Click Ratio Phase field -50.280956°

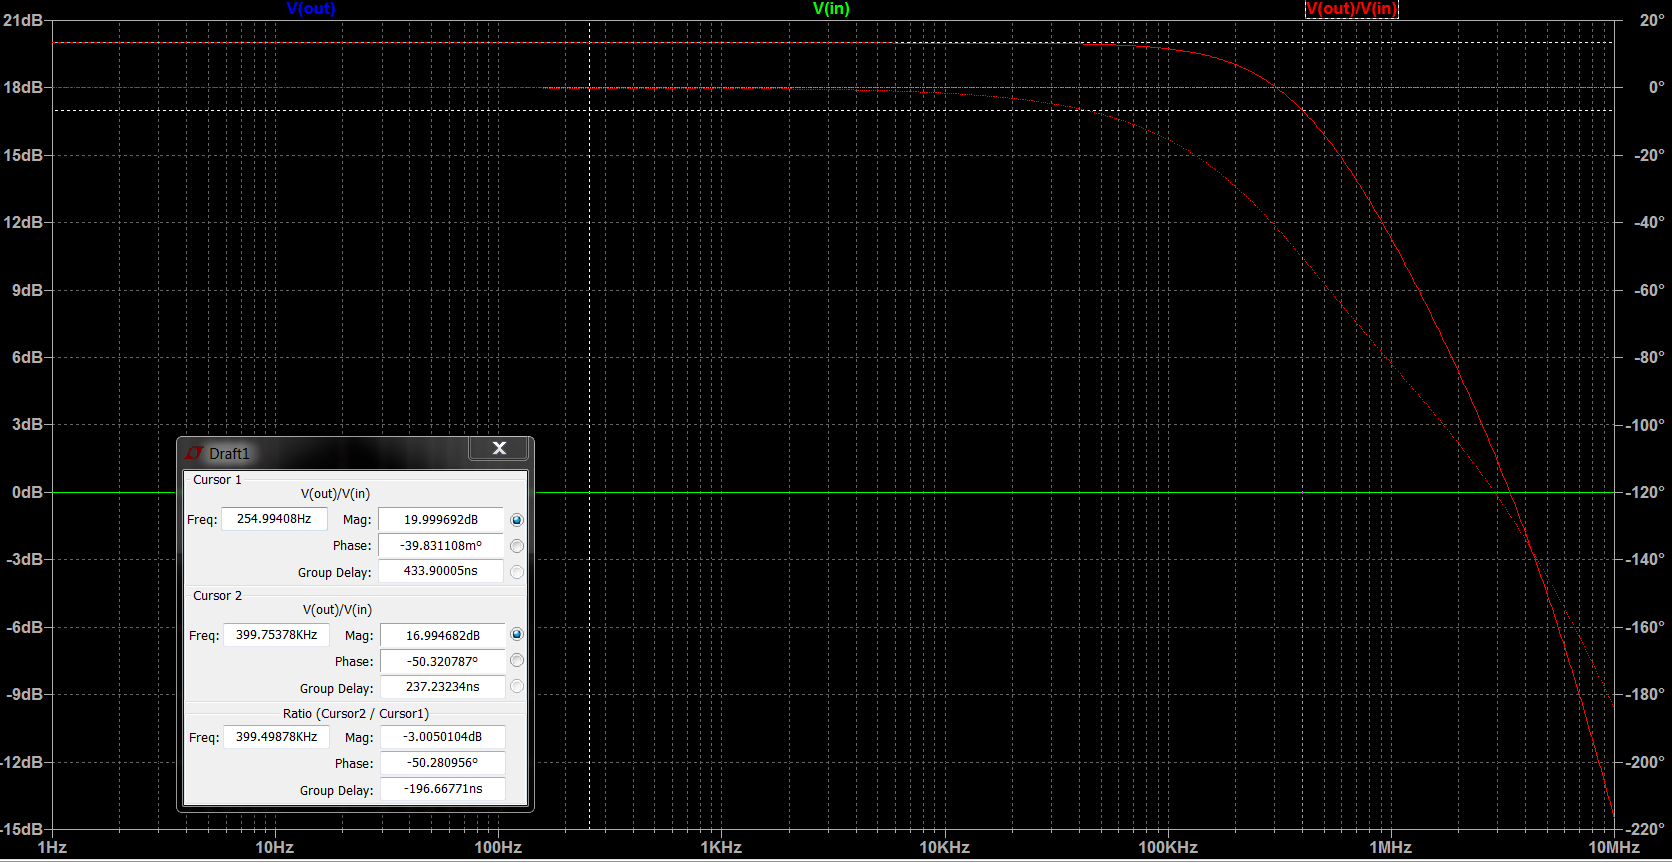click(443, 763)
